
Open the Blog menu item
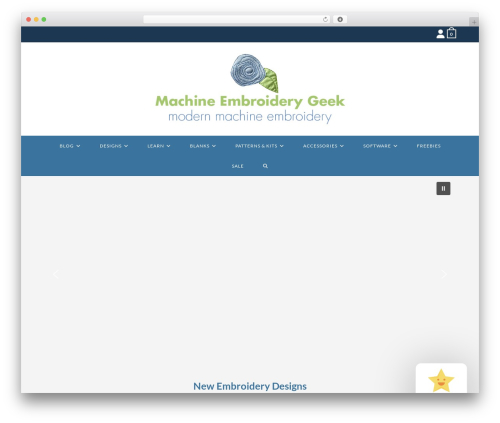[67, 146]
